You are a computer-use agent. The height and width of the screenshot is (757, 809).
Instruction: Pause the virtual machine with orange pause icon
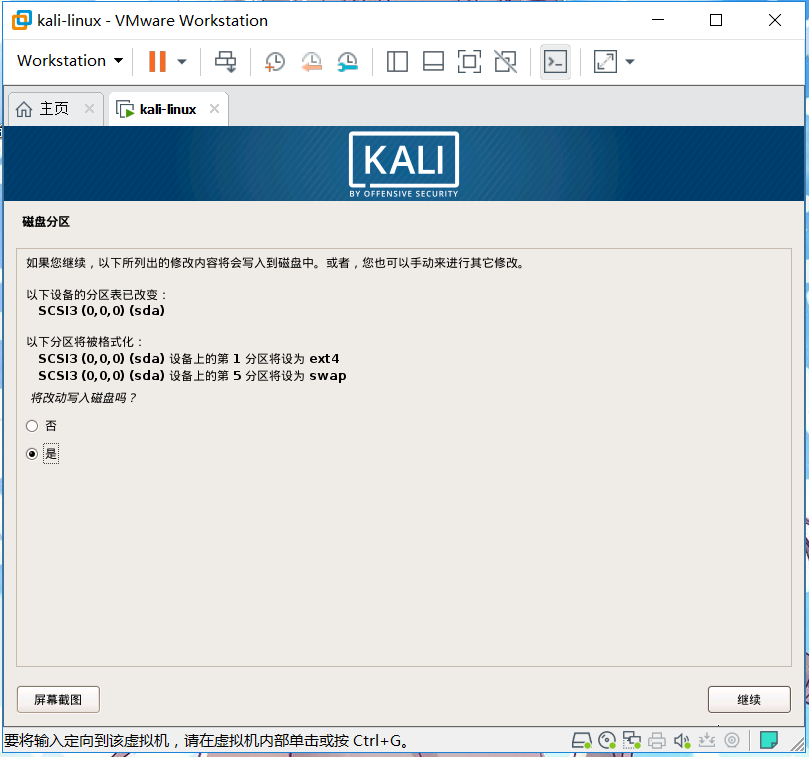tap(157, 61)
